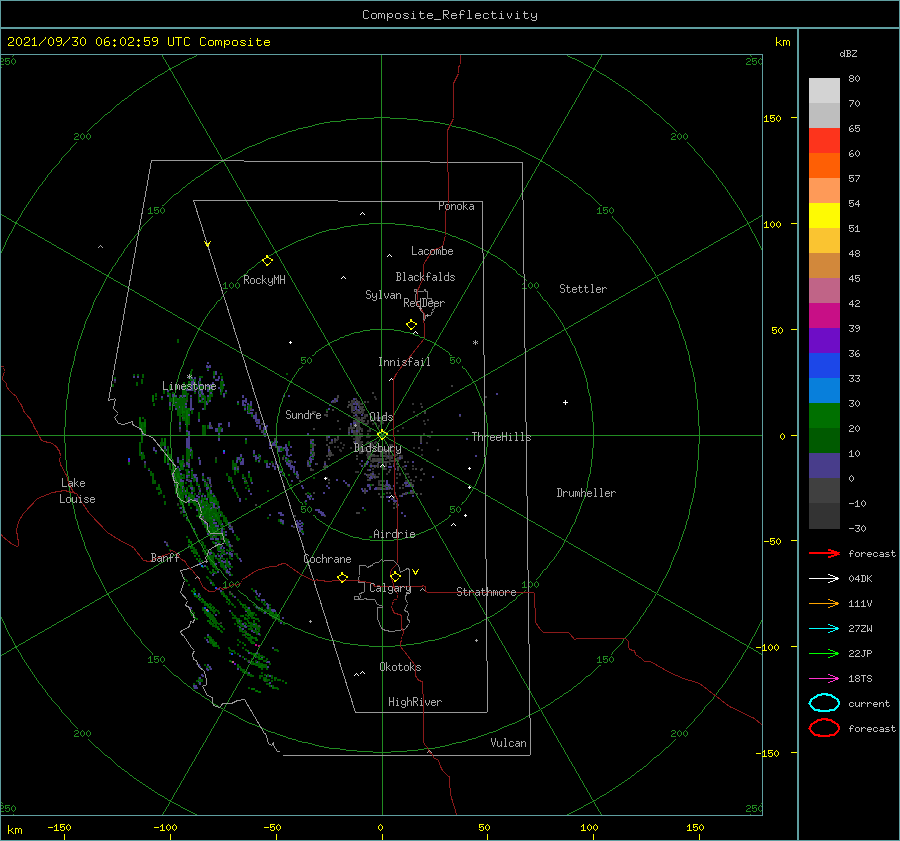Click the Ponoka city label

pyautogui.click(x=456, y=206)
